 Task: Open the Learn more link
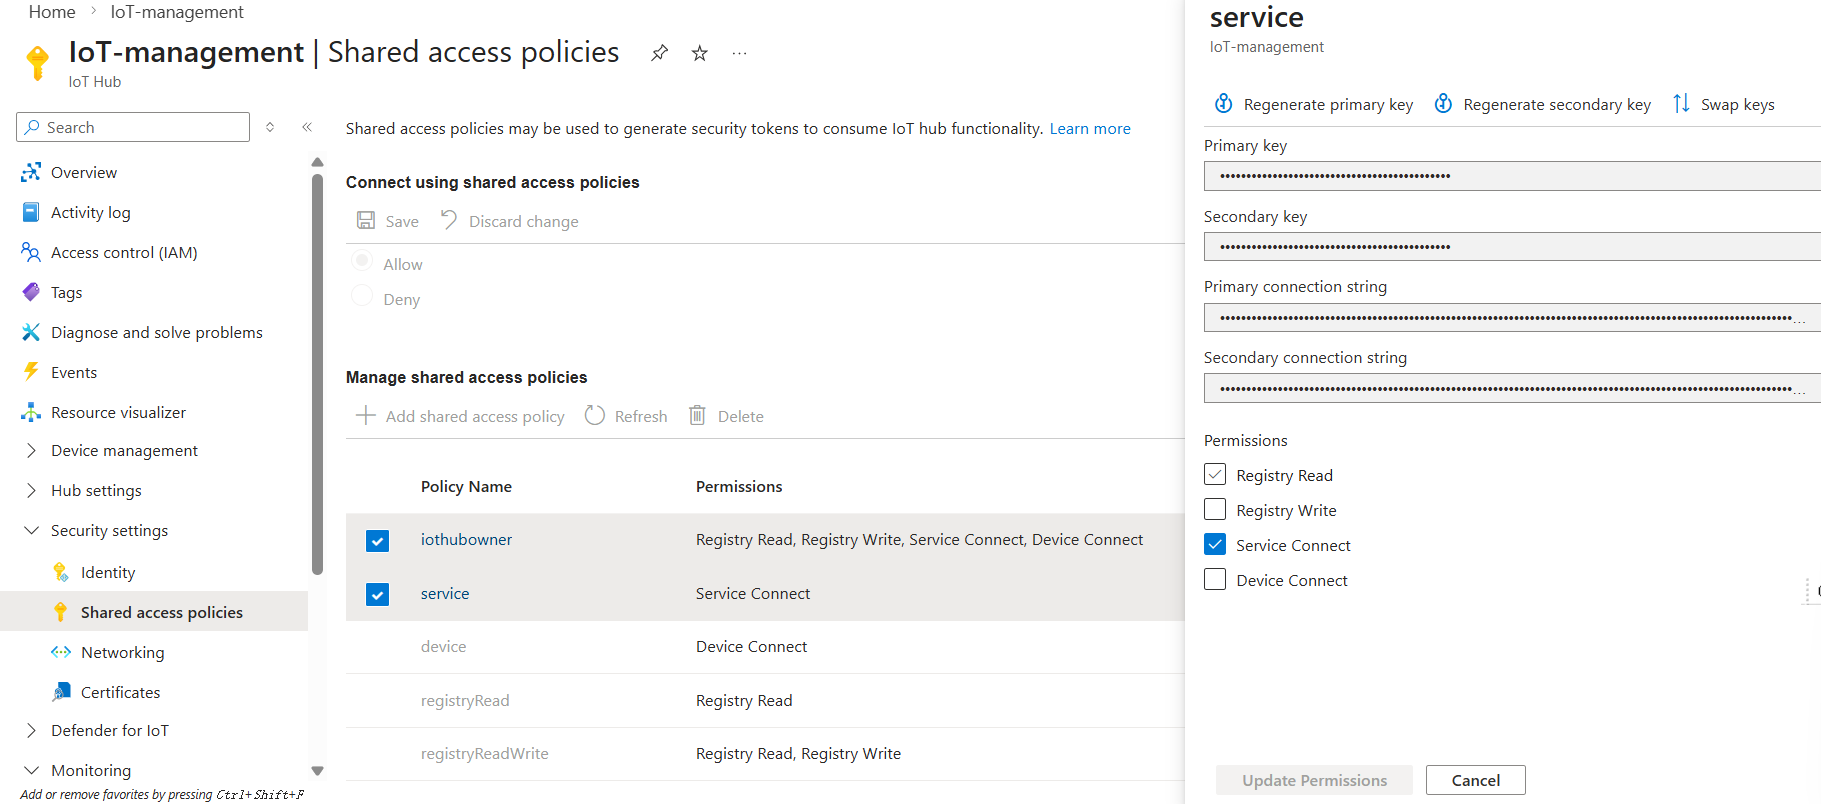click(1090, 129)
